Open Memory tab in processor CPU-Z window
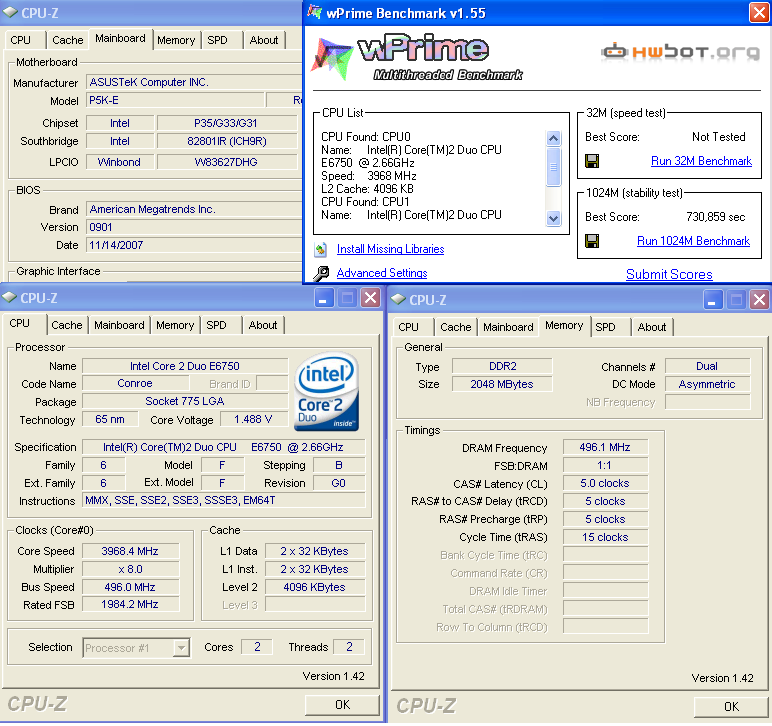Screen dimensions: 772x726 tap(175, 325)
